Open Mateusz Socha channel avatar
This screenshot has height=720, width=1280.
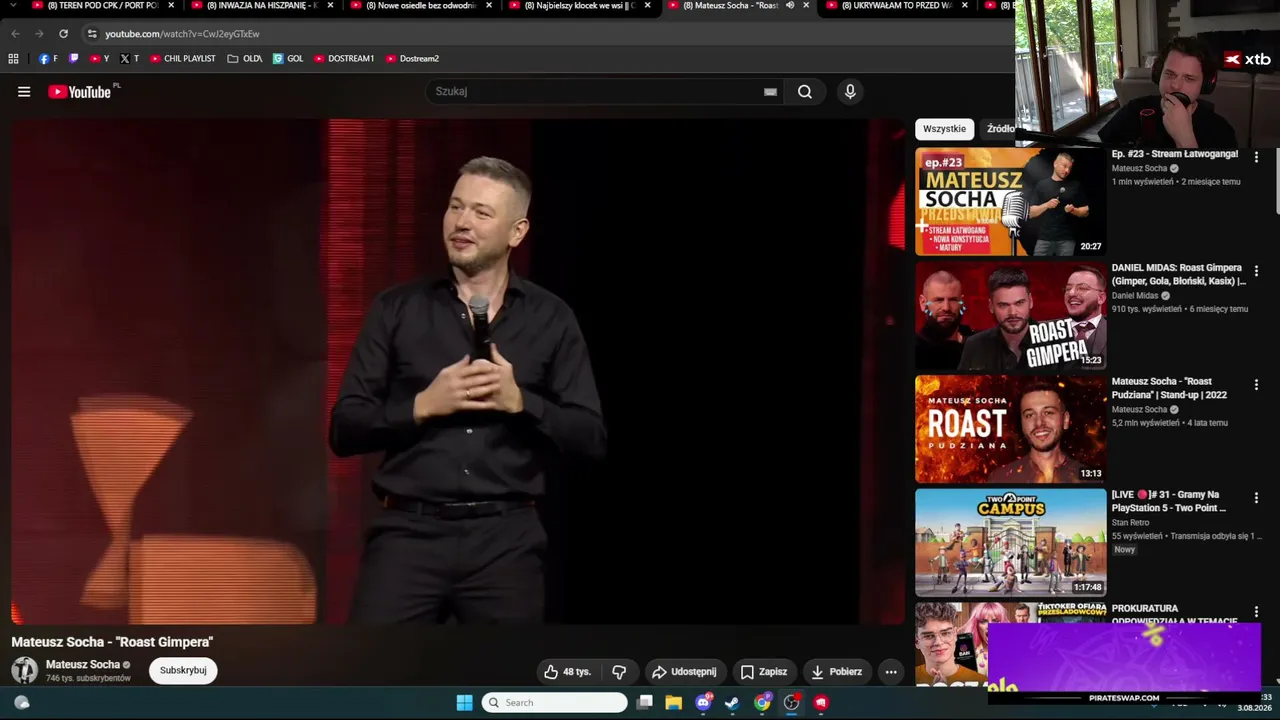tap(25, 670)
